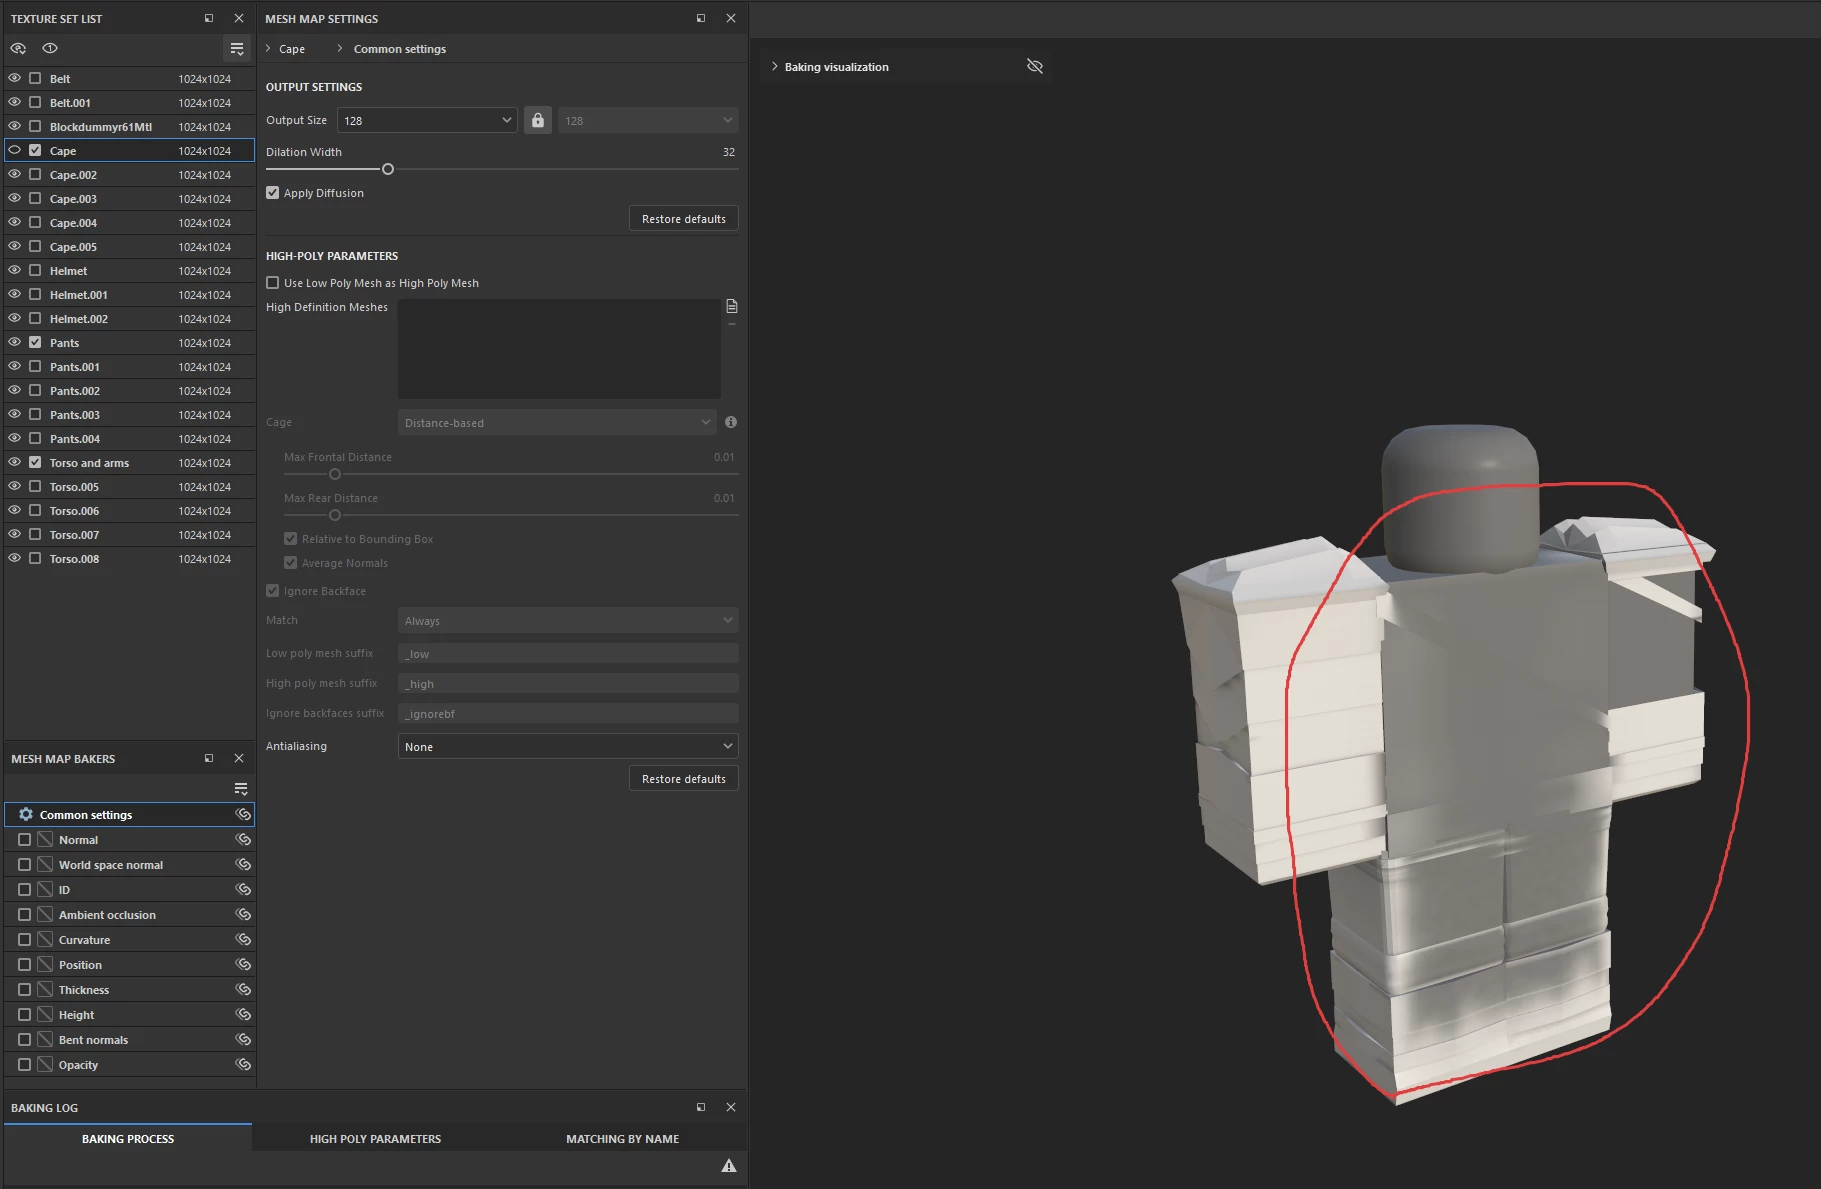This screenshot has height=1189, width=1821.
Task: Uncheck the Pants texture set
Action: pos(35,342)
